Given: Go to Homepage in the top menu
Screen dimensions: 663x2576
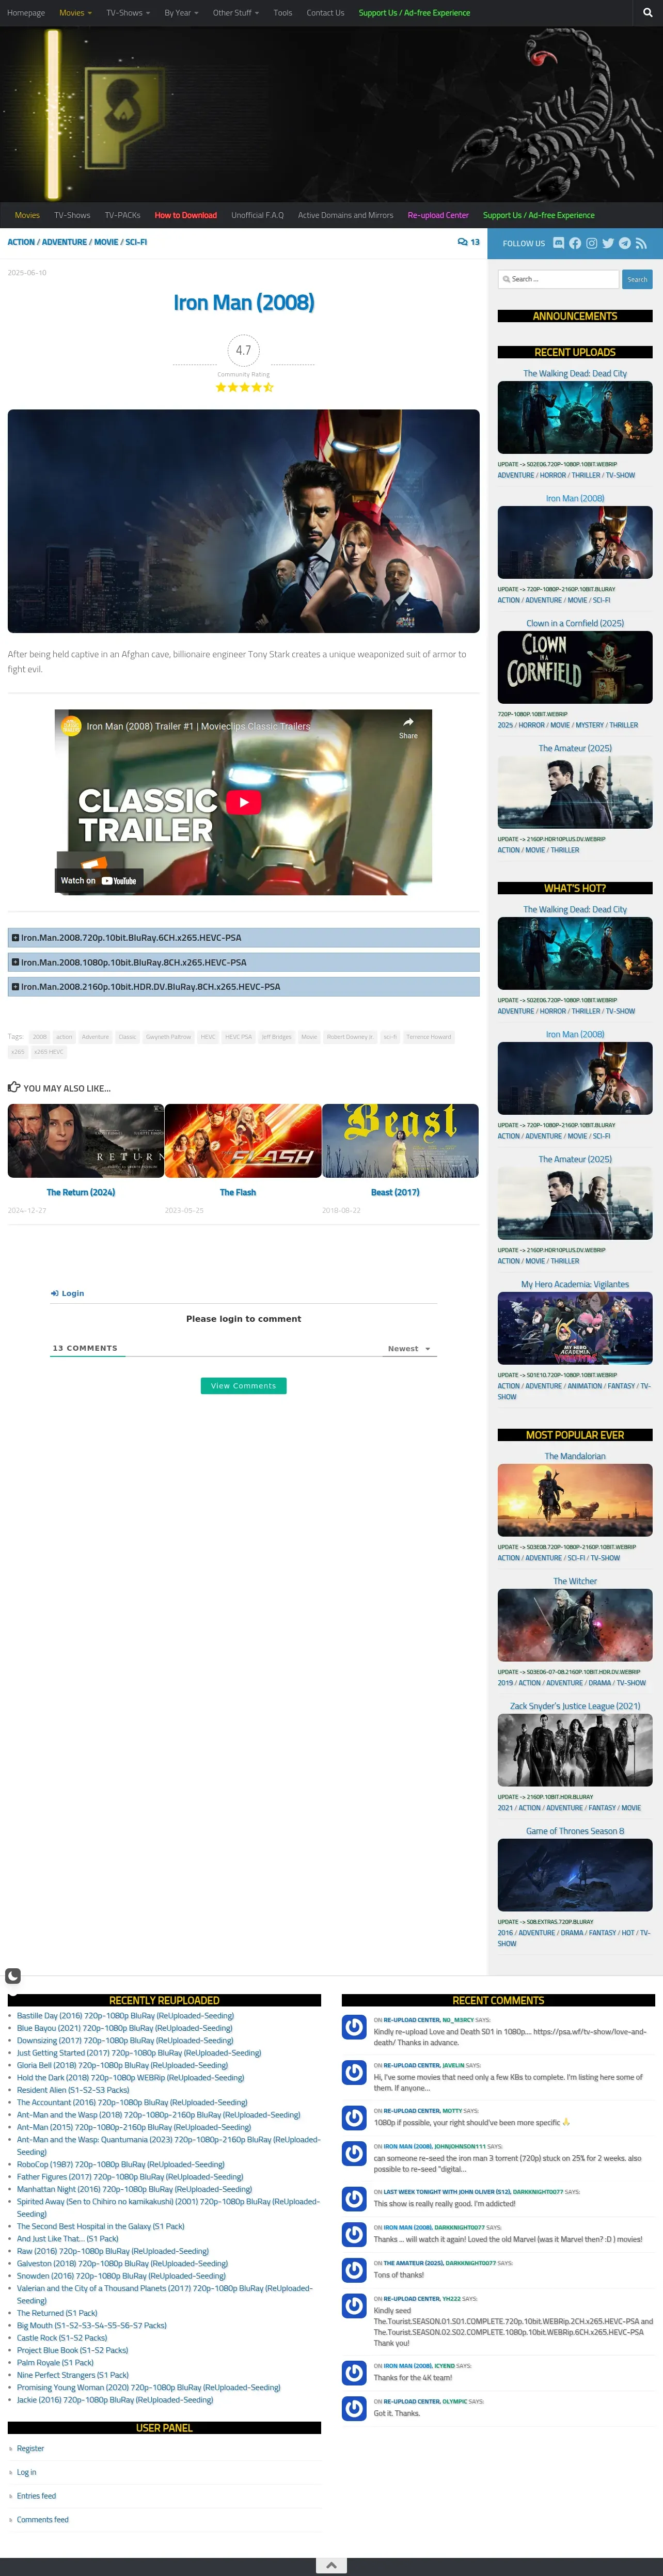Looking at the screenshot, I should (26, 13).
